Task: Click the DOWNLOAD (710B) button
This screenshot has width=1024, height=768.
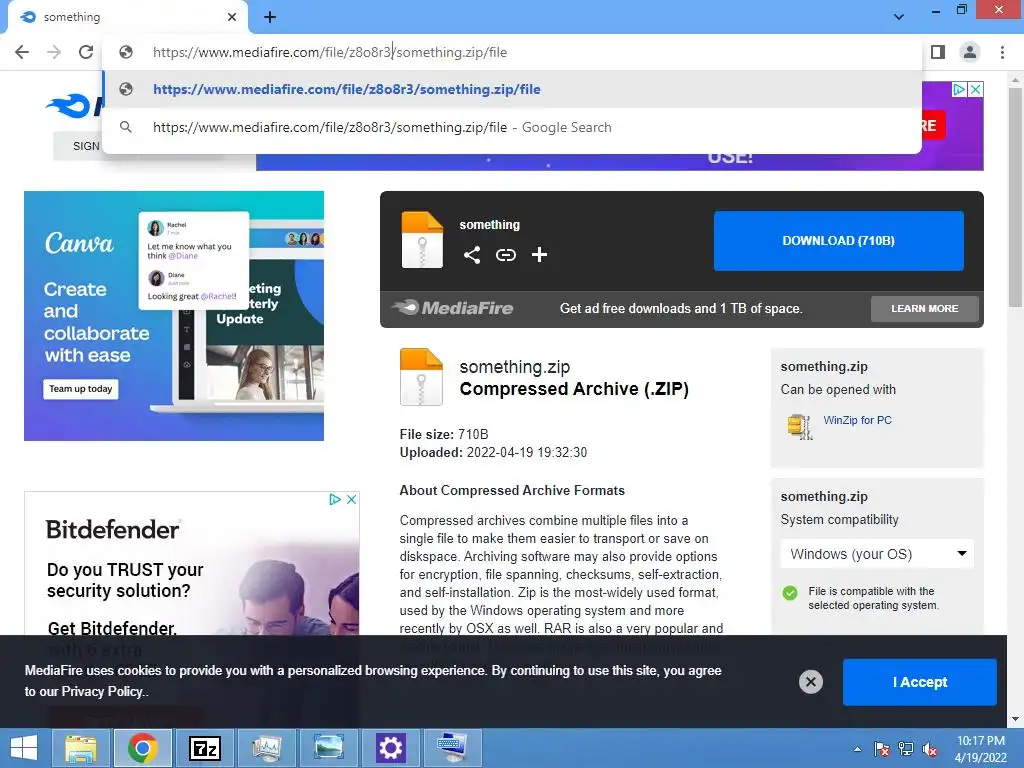Action: (x=839, y=240)
